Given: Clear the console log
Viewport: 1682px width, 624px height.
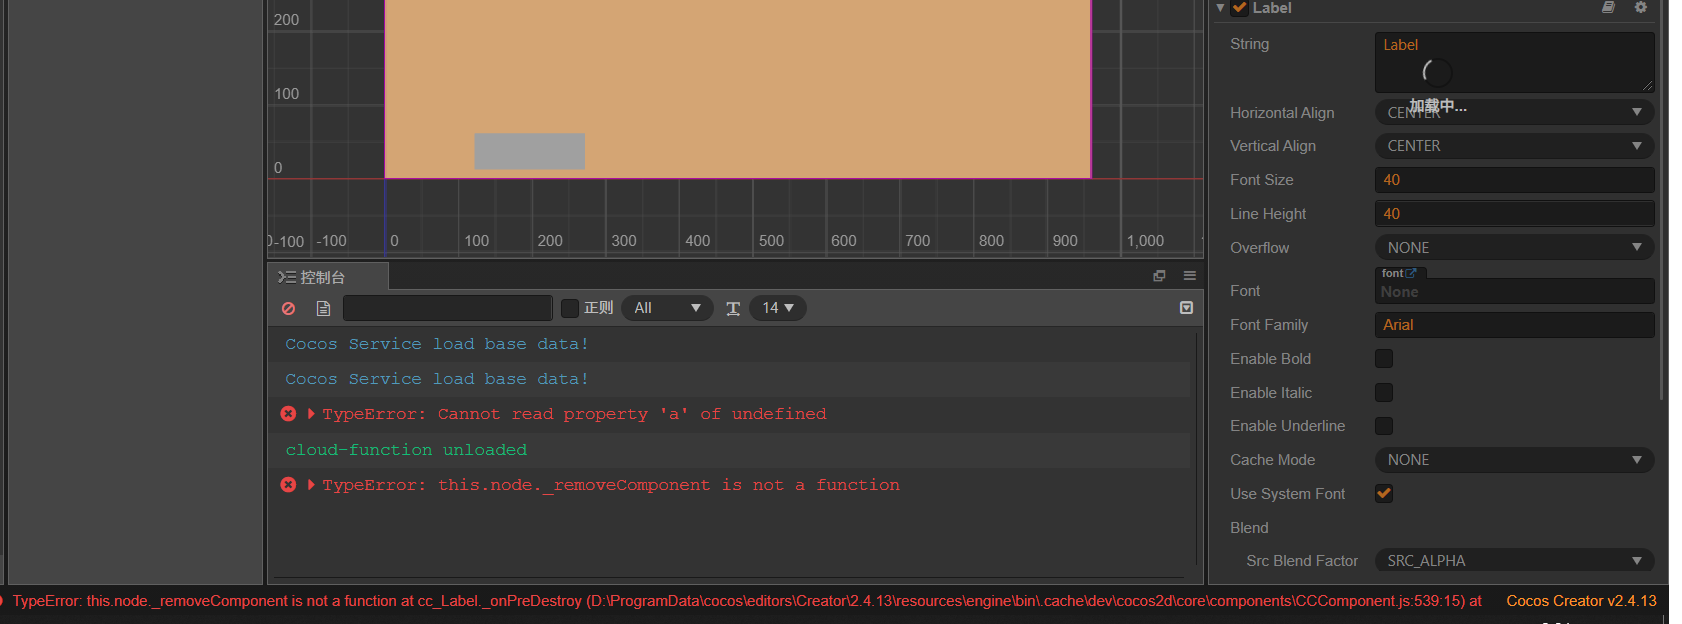Looking at the screenshot, I should (x=288, y=309).
